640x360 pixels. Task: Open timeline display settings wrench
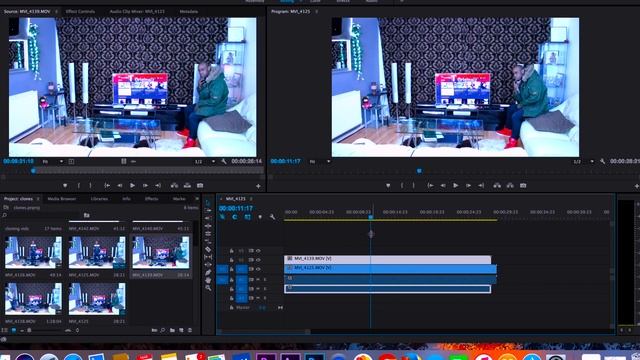(x=272, y=217)
